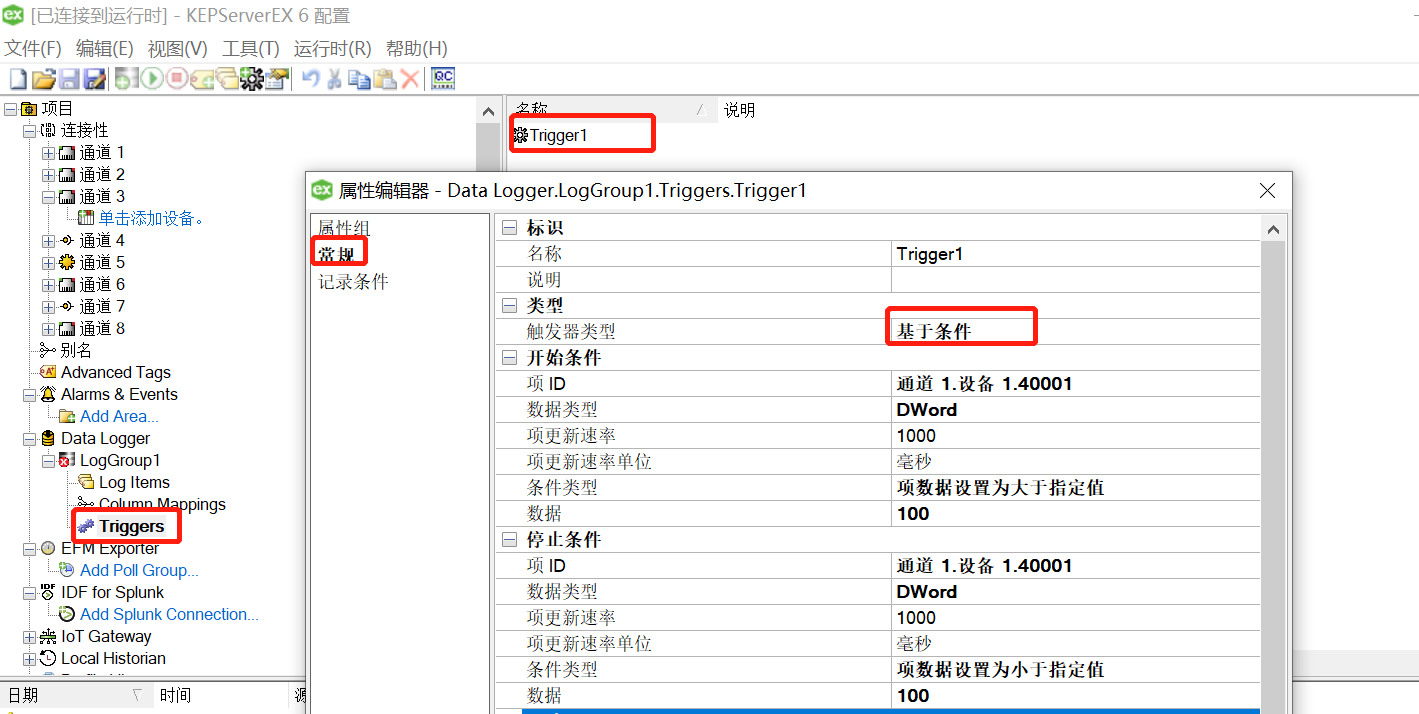The image size is (1419, 714).
Task: Collapse the 停止条件 property section
Action: pos(509,540)
